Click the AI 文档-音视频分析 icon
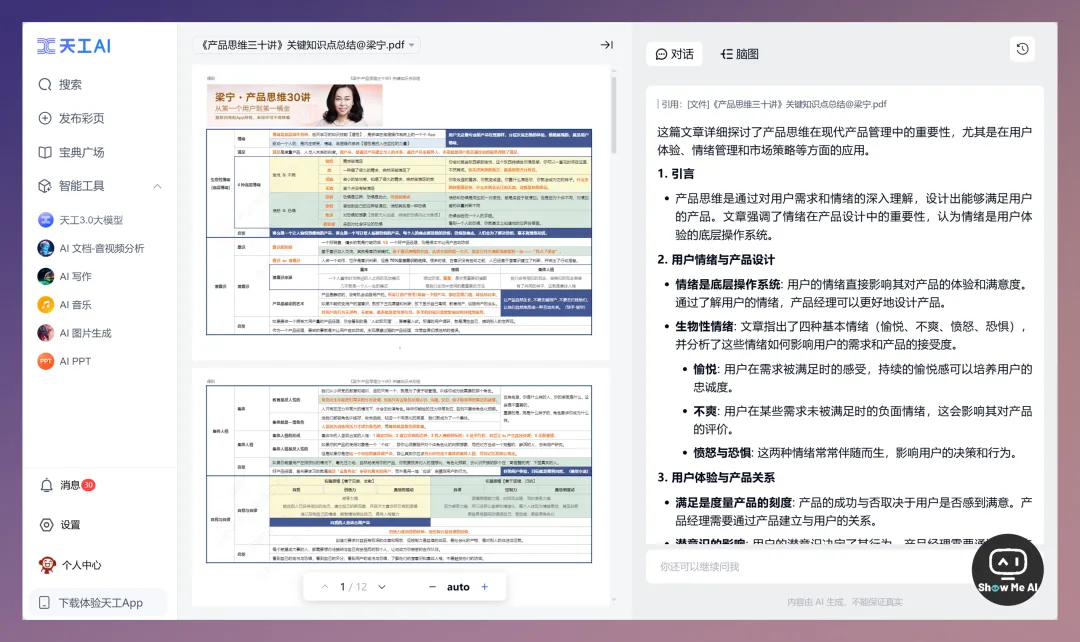1080x642 pixels. point(45,249)
